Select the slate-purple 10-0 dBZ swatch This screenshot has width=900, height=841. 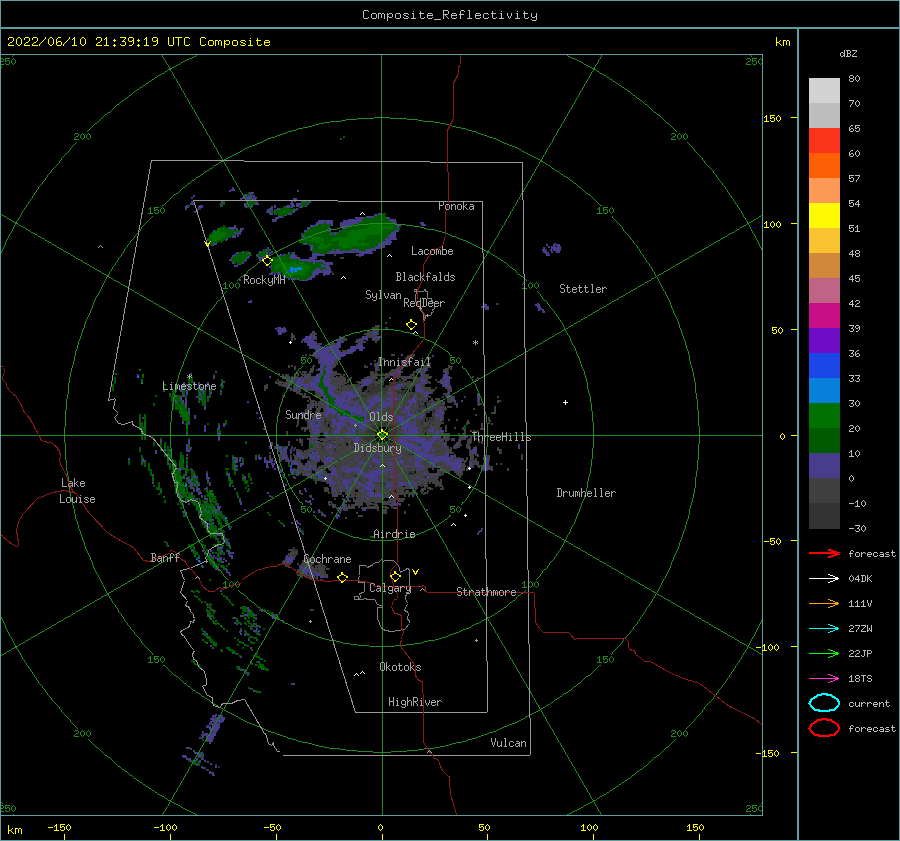[824, 465]
